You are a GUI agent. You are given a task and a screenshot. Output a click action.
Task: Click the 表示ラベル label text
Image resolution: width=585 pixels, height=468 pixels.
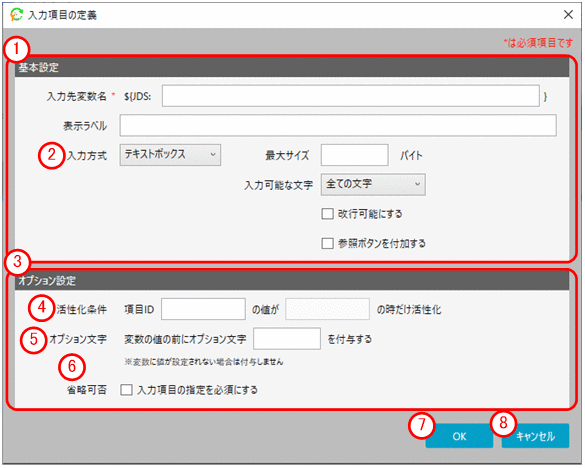[85, 126]
